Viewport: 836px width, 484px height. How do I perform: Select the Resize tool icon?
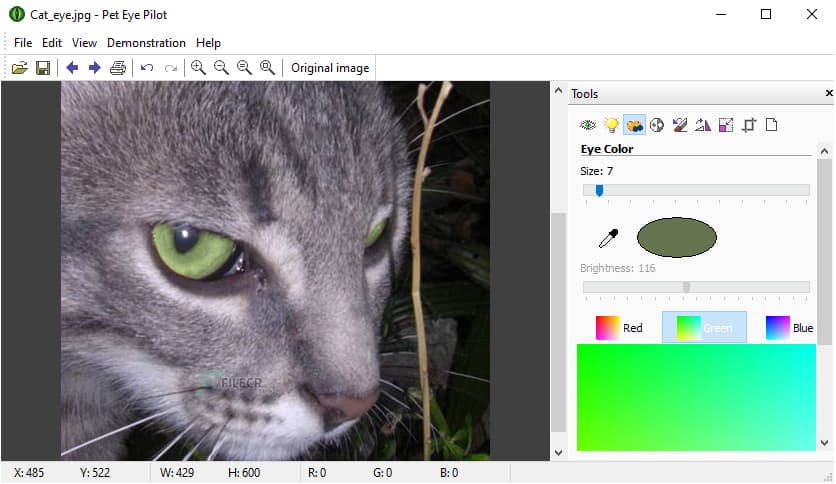point(726,125)
